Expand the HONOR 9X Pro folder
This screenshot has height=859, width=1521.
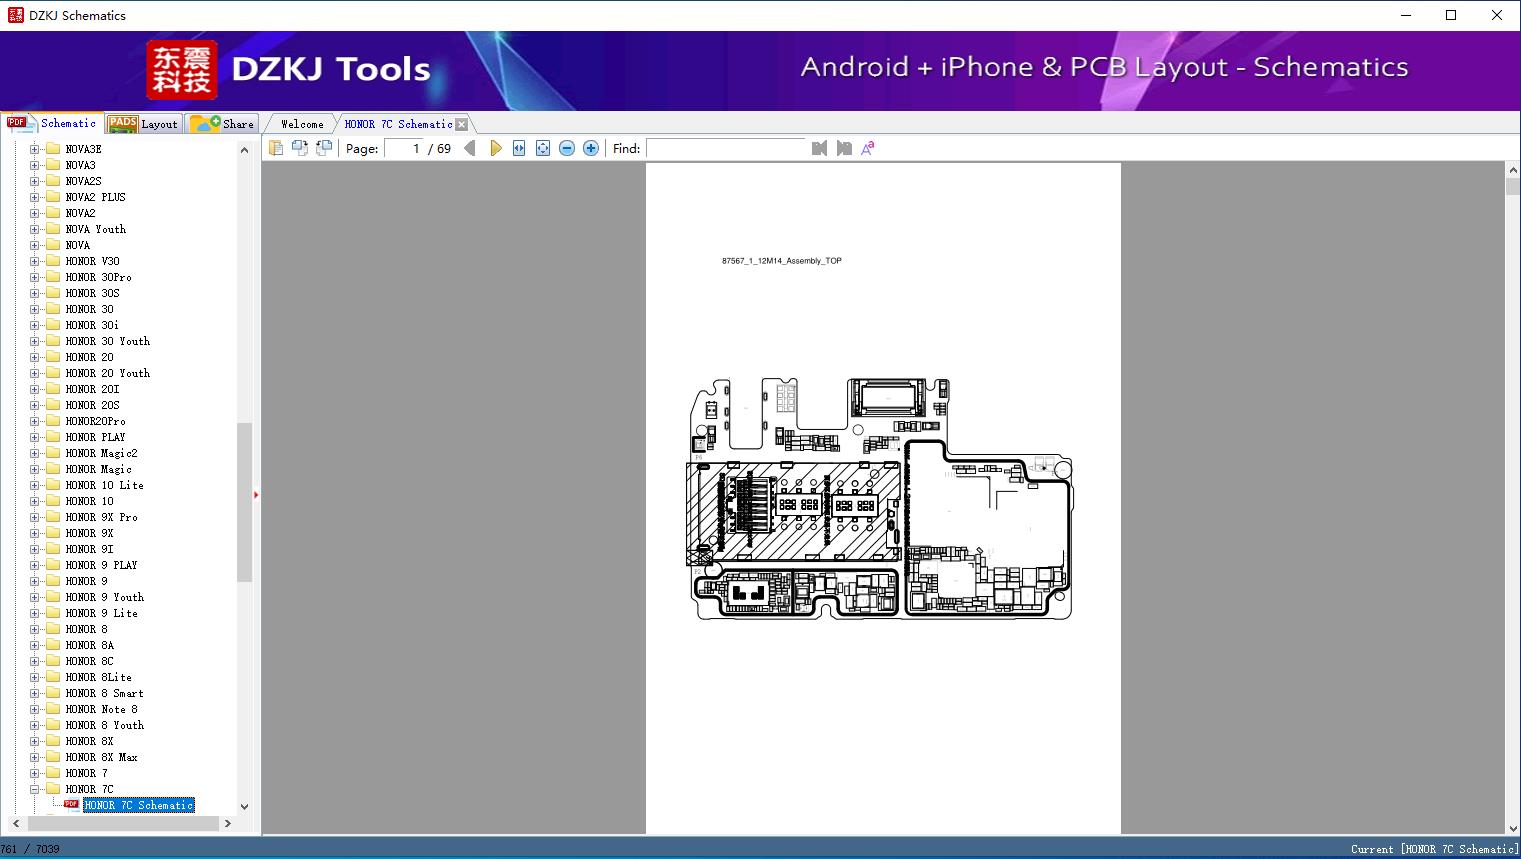point(35,517)
